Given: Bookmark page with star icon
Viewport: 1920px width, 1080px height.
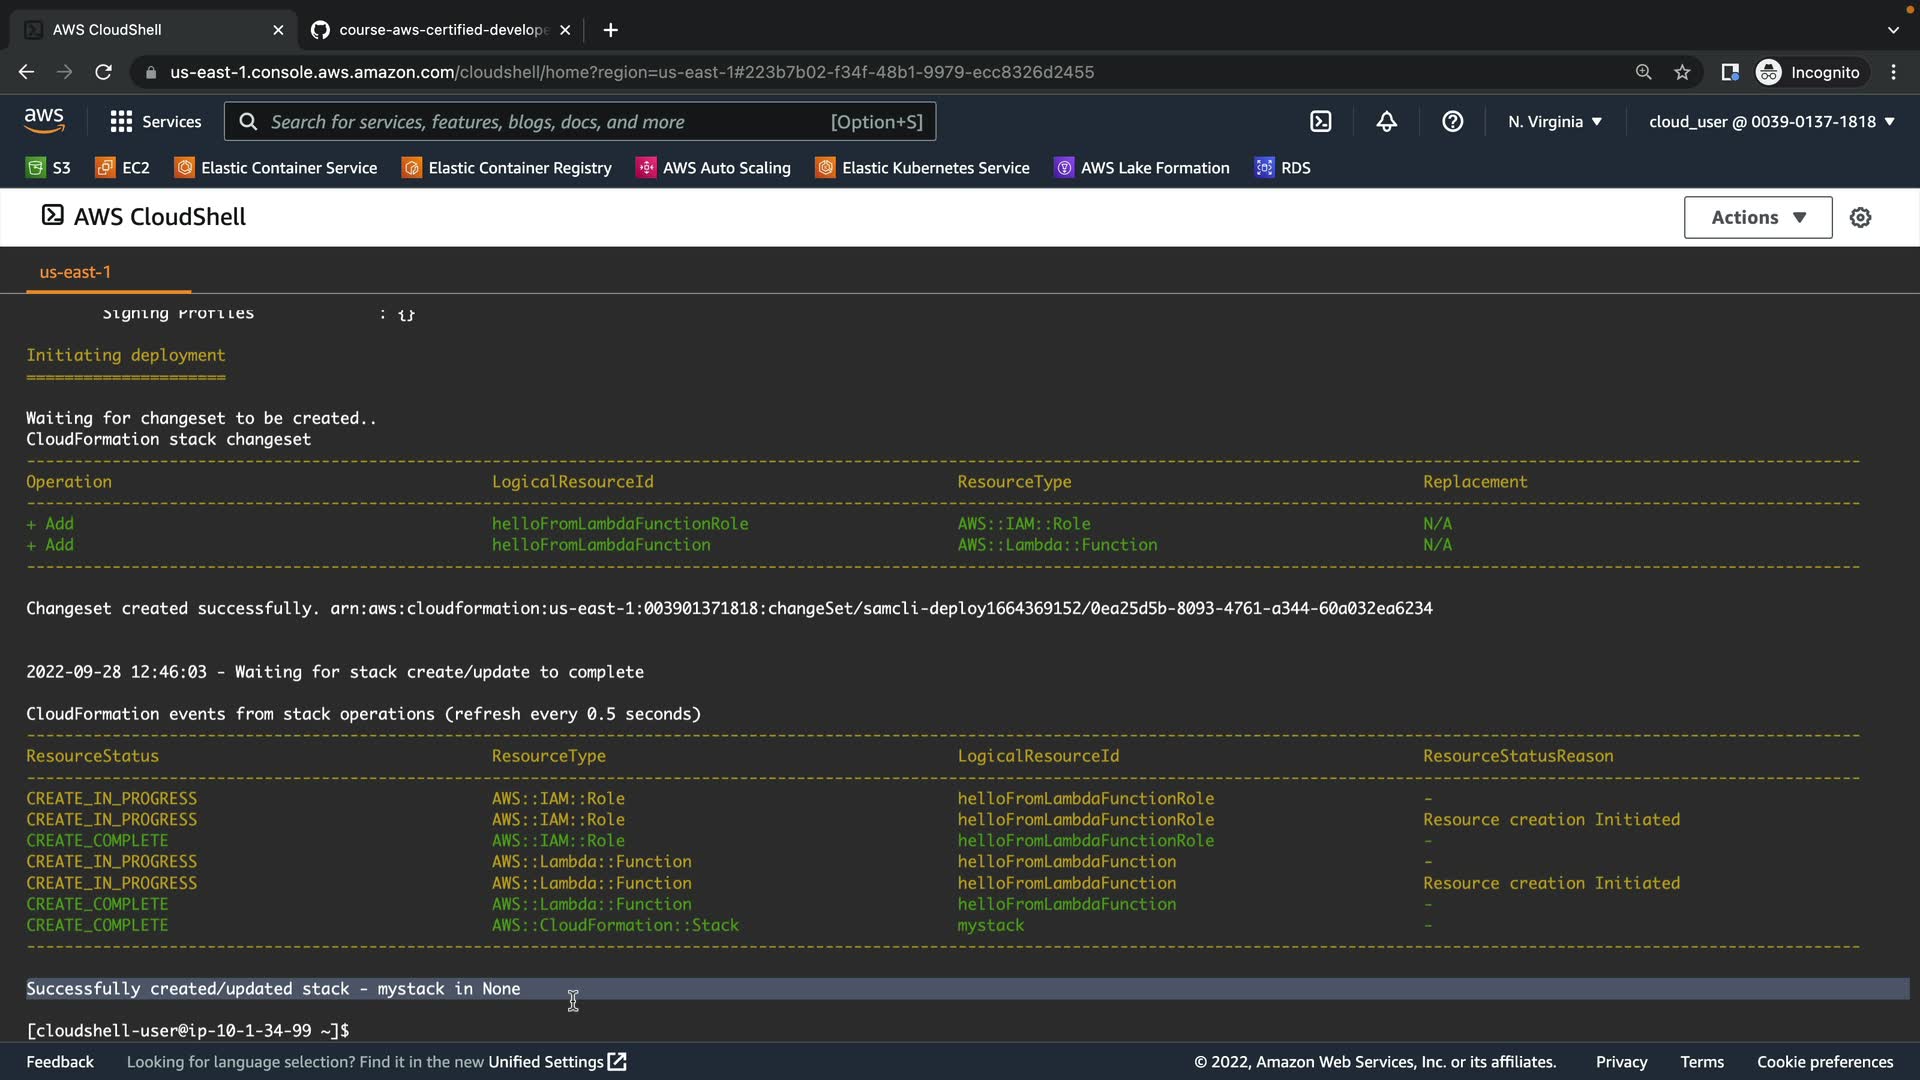Looking at the screenshot, I should click(1682, 72).
